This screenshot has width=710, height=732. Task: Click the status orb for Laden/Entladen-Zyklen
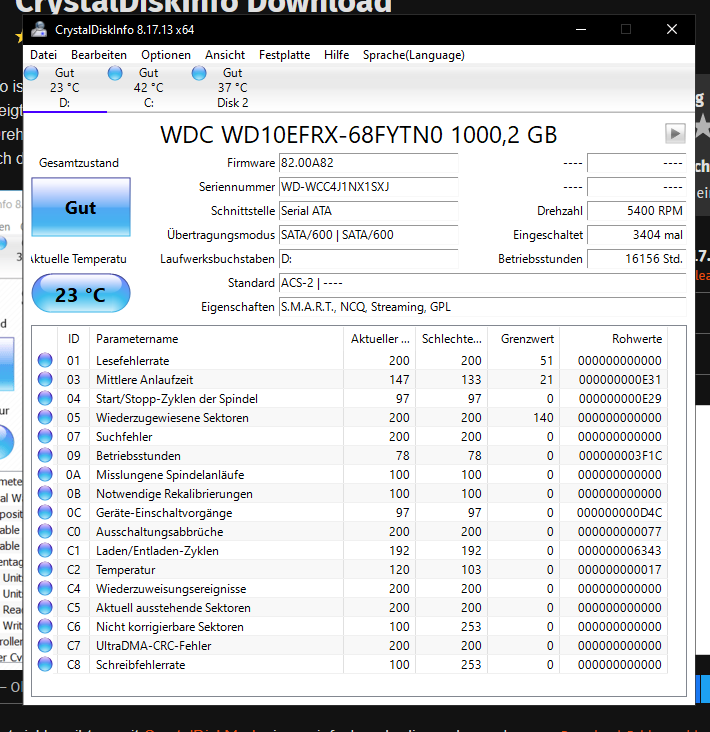(45, 551)
